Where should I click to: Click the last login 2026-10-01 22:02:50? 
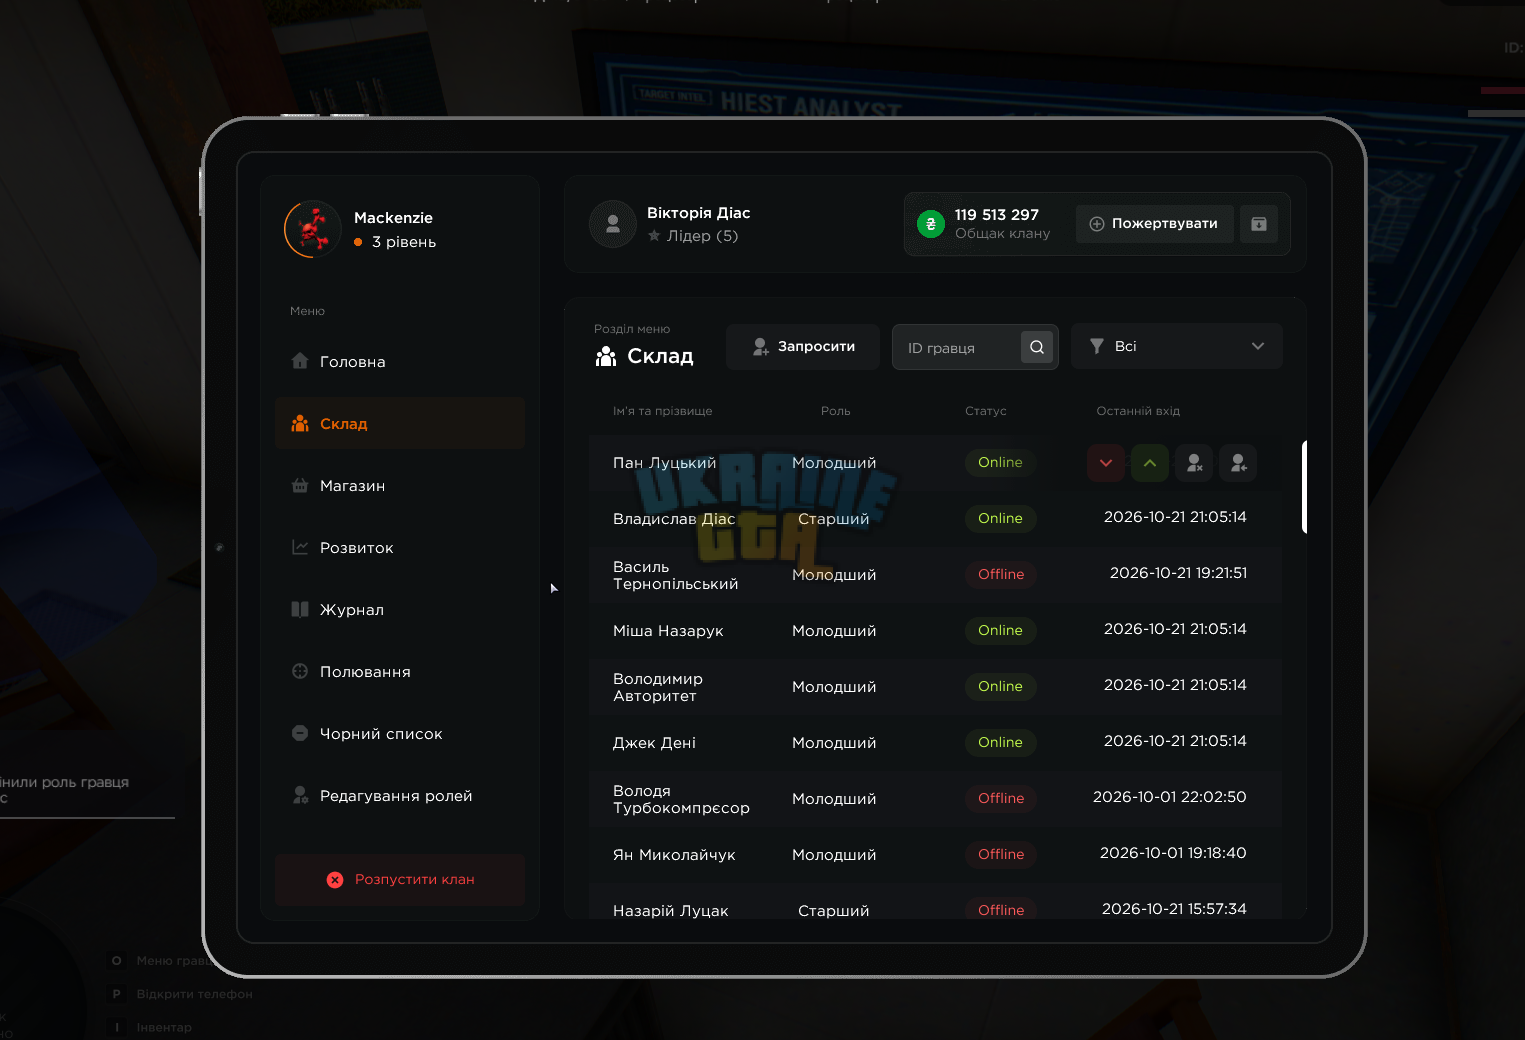[1170, 797]
